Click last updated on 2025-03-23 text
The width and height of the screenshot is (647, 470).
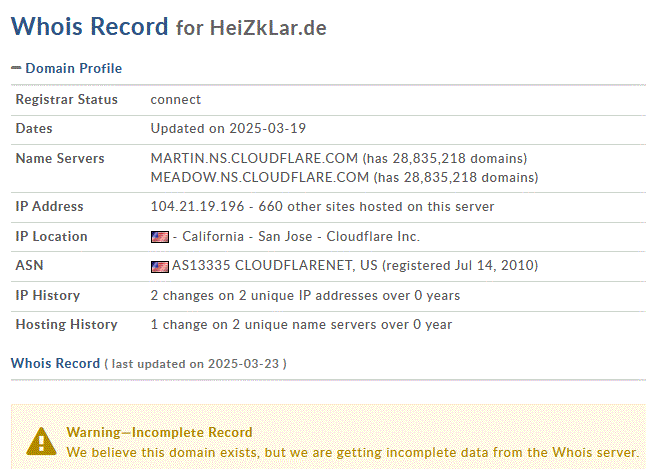click(x=195, y=364)
